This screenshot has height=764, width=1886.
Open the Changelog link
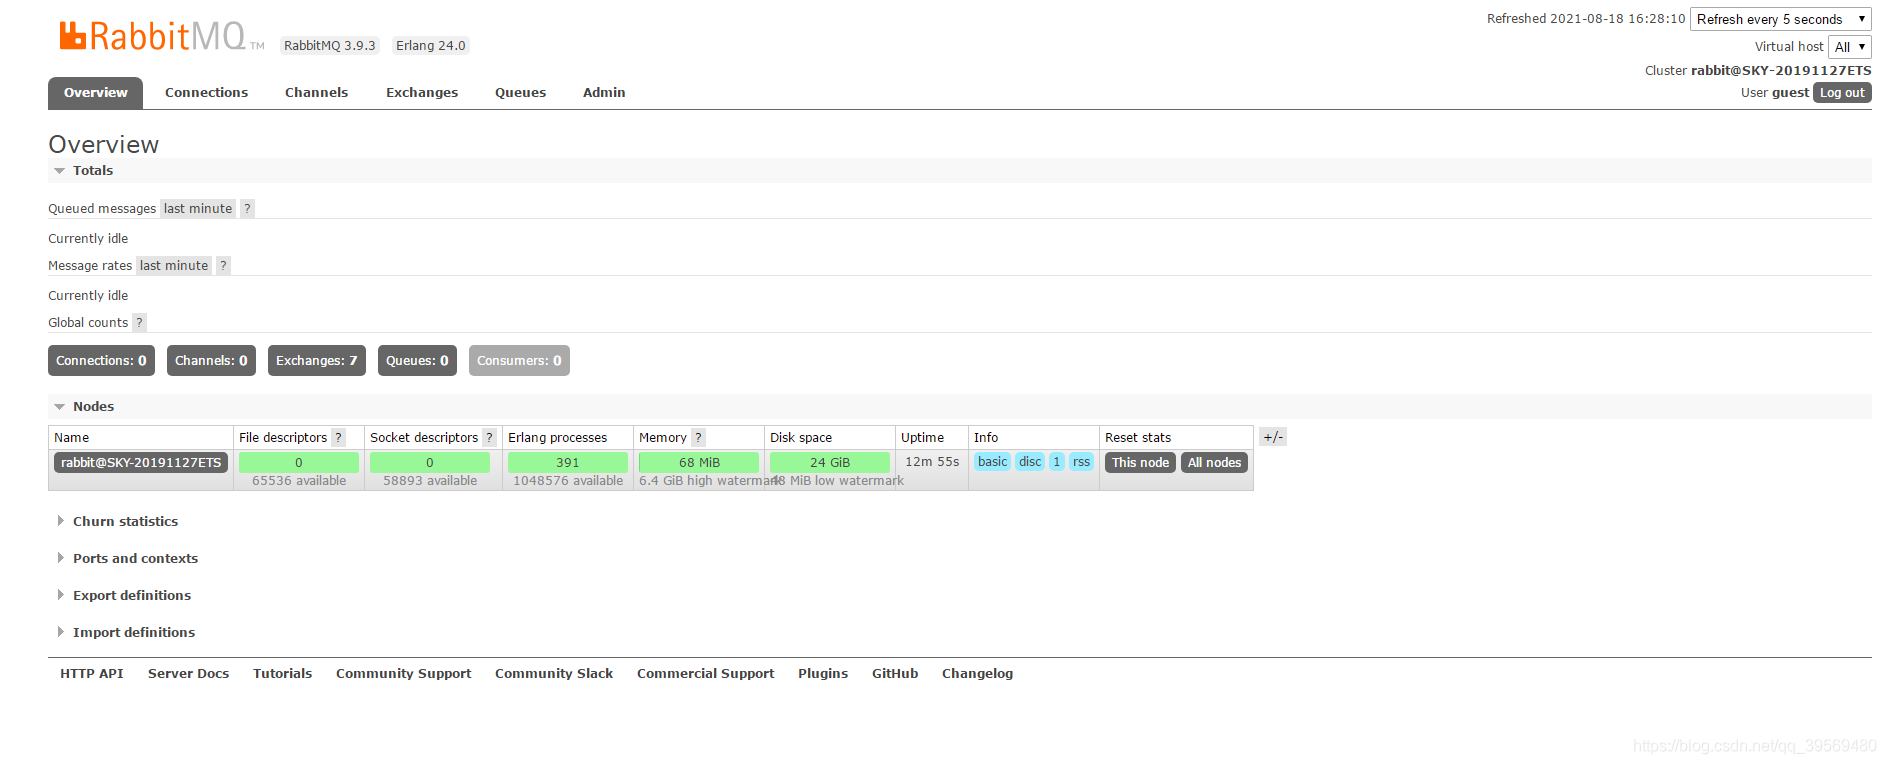click(978, 674)
